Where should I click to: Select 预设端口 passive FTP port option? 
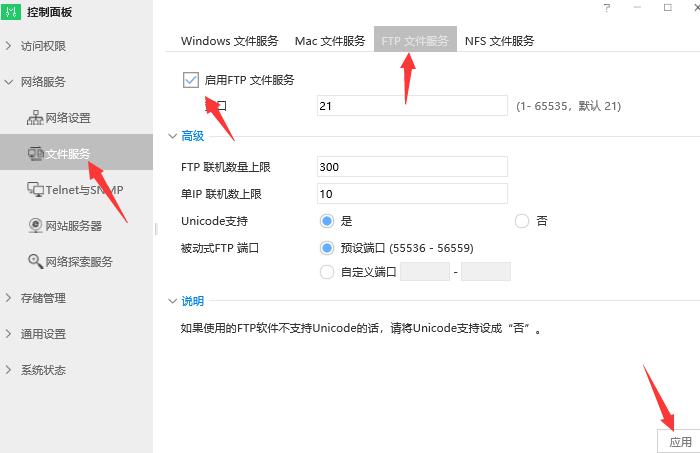click(326, 247)
